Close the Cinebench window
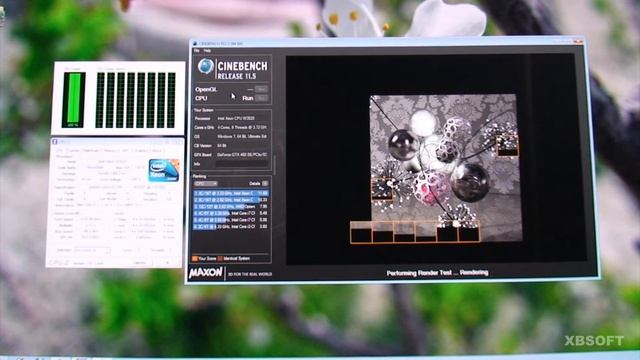640x360 pixels. coord(579,41)
